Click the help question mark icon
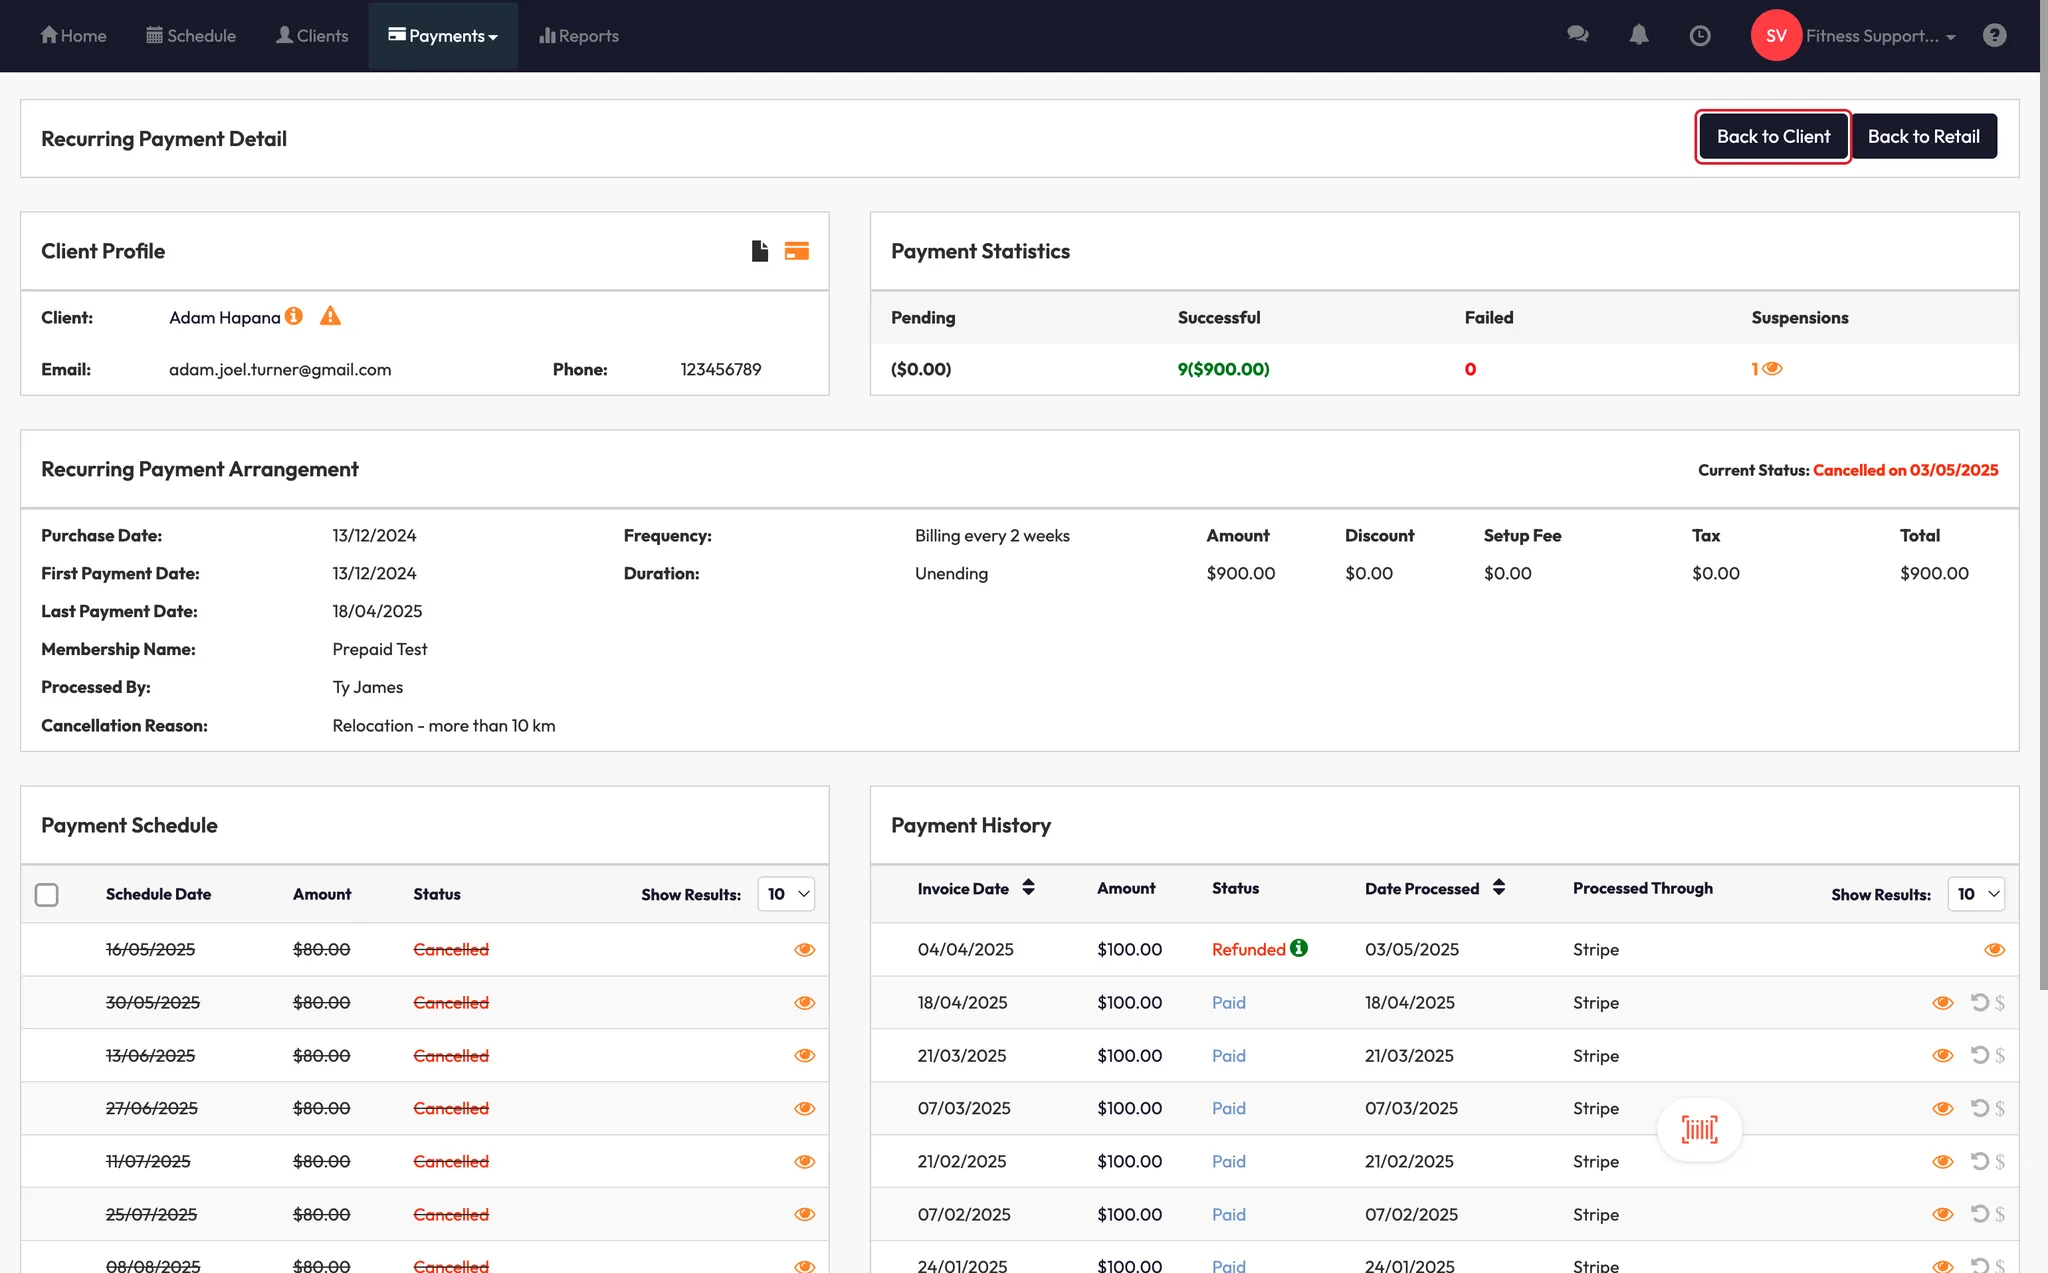2048x1273 pixels. coord(1994,36)
